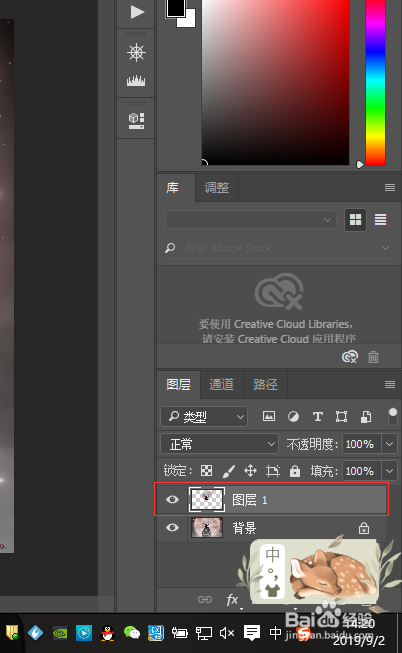Image resolution: width=402 pixels, height=653 pixels.
Task: Switch Libraries to list view
Action: point(380,219)
